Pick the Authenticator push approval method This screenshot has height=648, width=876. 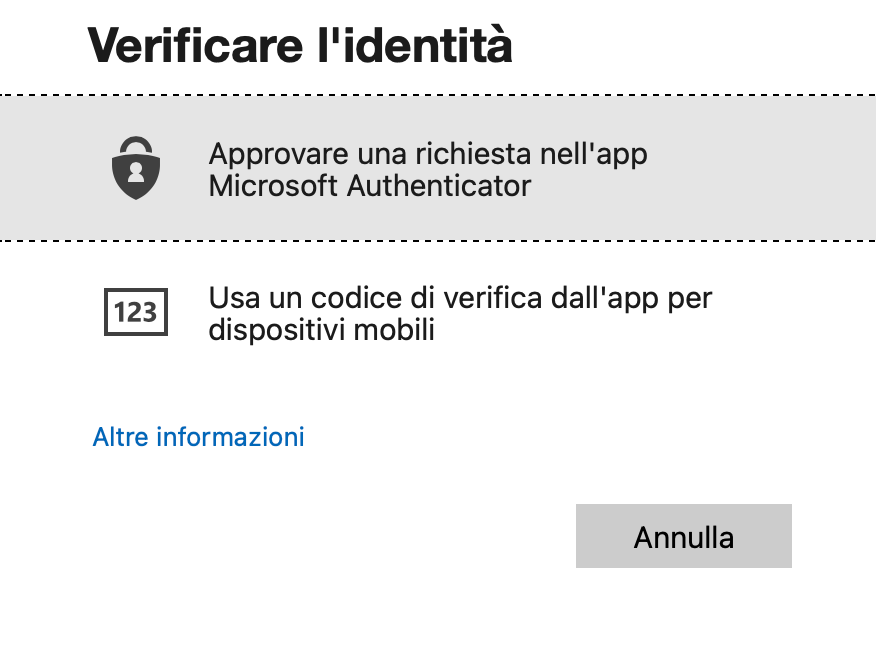point(438,168)
